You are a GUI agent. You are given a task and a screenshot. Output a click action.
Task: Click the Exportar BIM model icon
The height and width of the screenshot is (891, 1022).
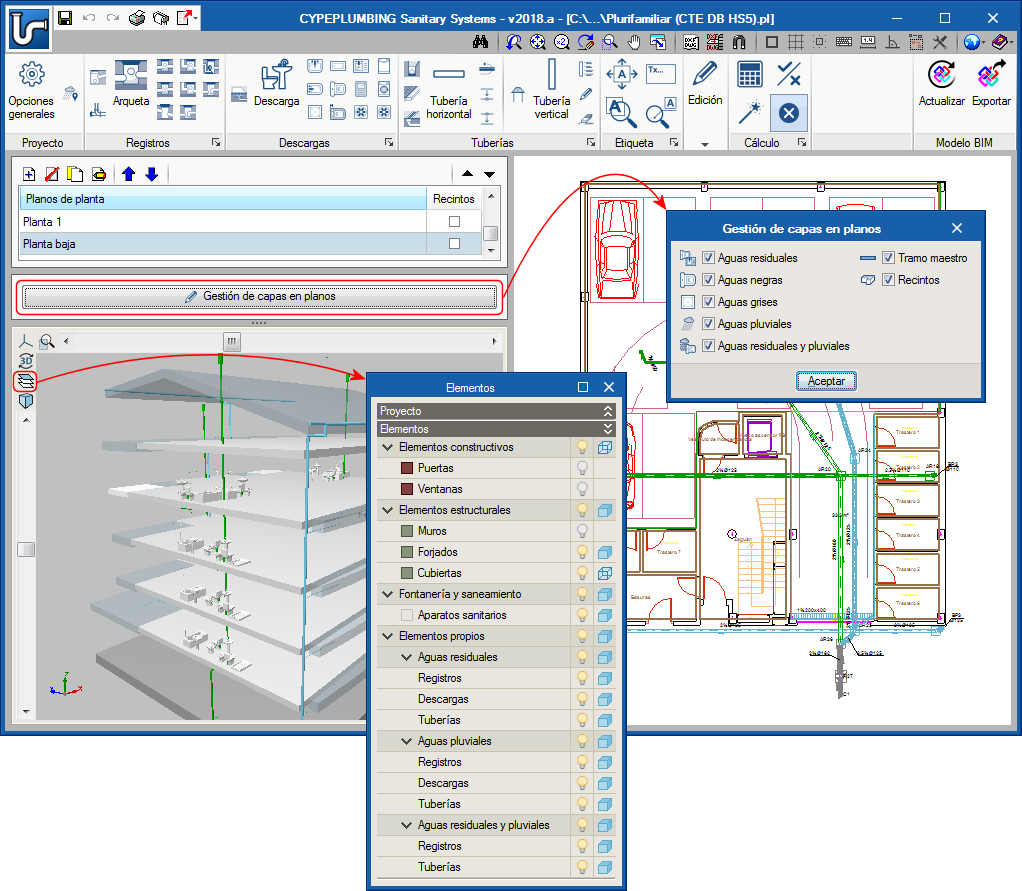tap(991, 83)
